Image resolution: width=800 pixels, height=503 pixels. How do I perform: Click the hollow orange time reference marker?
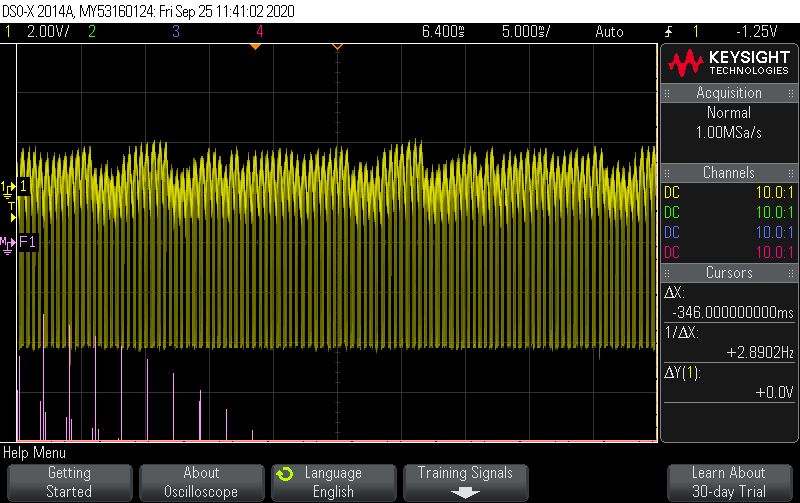[337, 46]
